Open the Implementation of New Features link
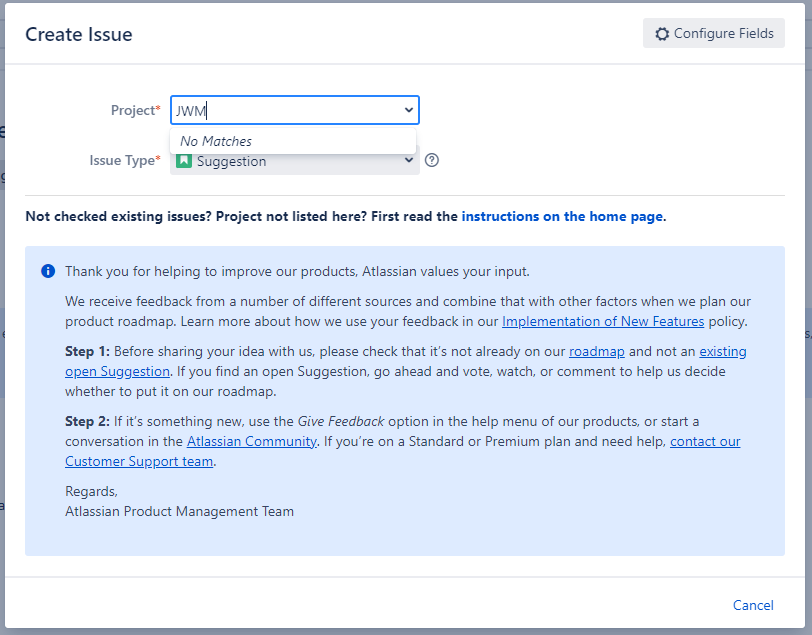Screen dimensions: 812x635 (603, 322)
